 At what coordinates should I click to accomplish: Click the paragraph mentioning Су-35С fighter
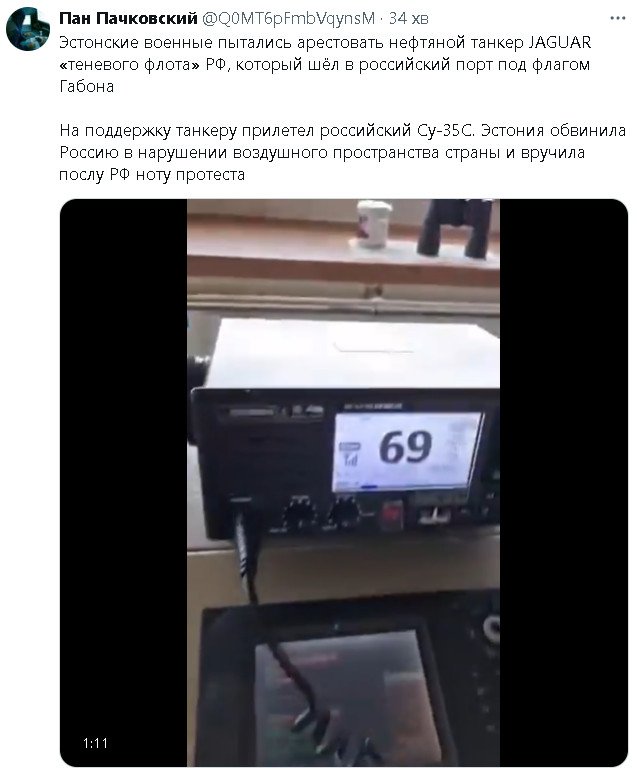tap(342, 152)
